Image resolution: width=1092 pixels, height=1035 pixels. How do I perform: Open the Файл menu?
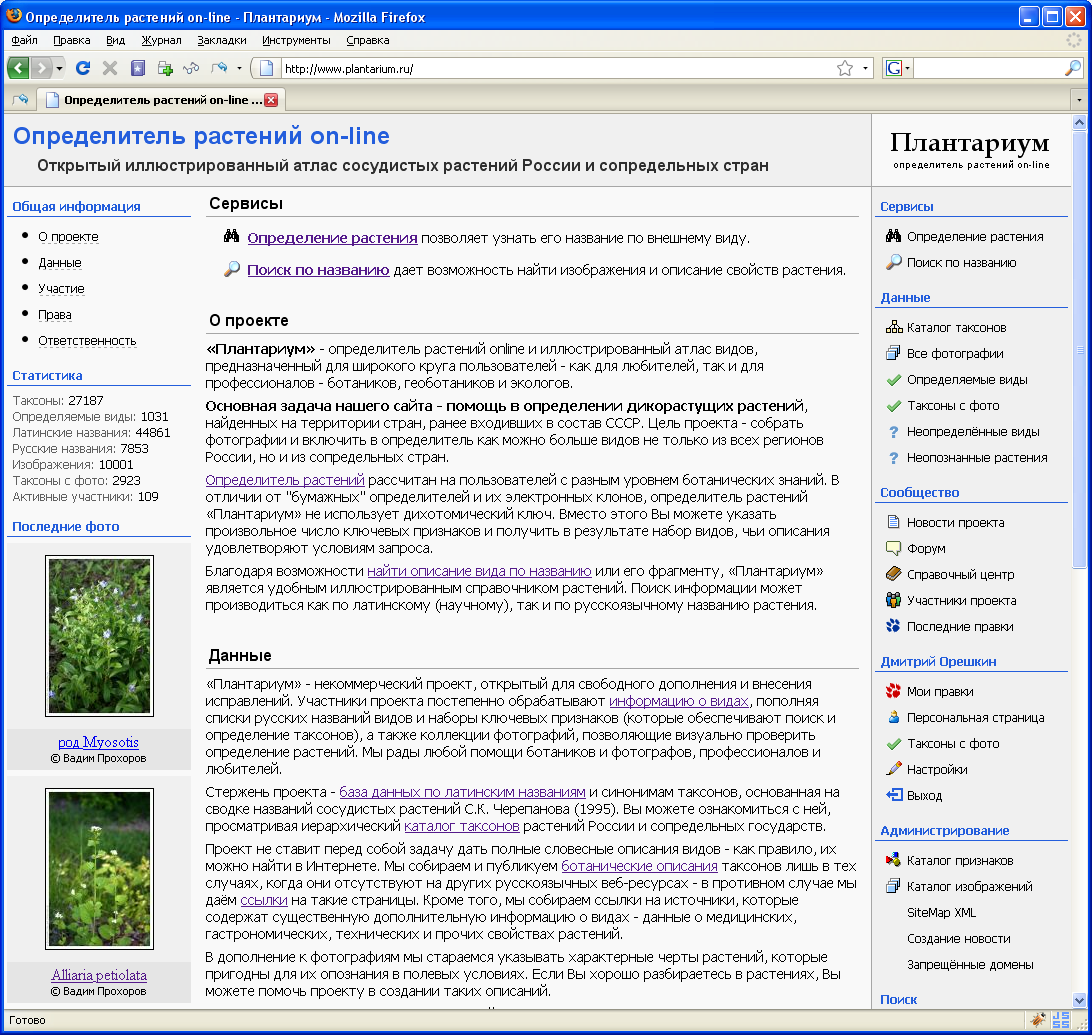tap(24, 40)
